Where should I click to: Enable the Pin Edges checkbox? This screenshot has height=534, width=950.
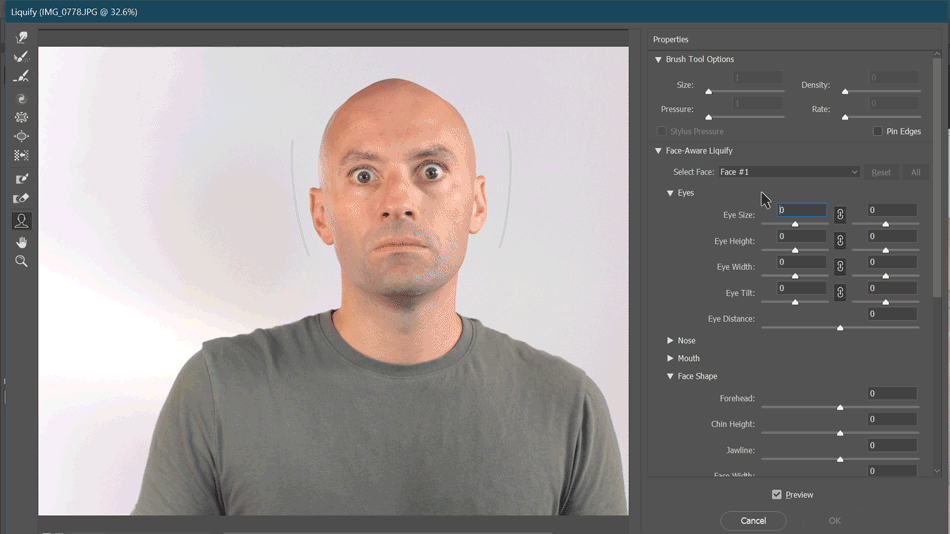(x=877, y=131)
